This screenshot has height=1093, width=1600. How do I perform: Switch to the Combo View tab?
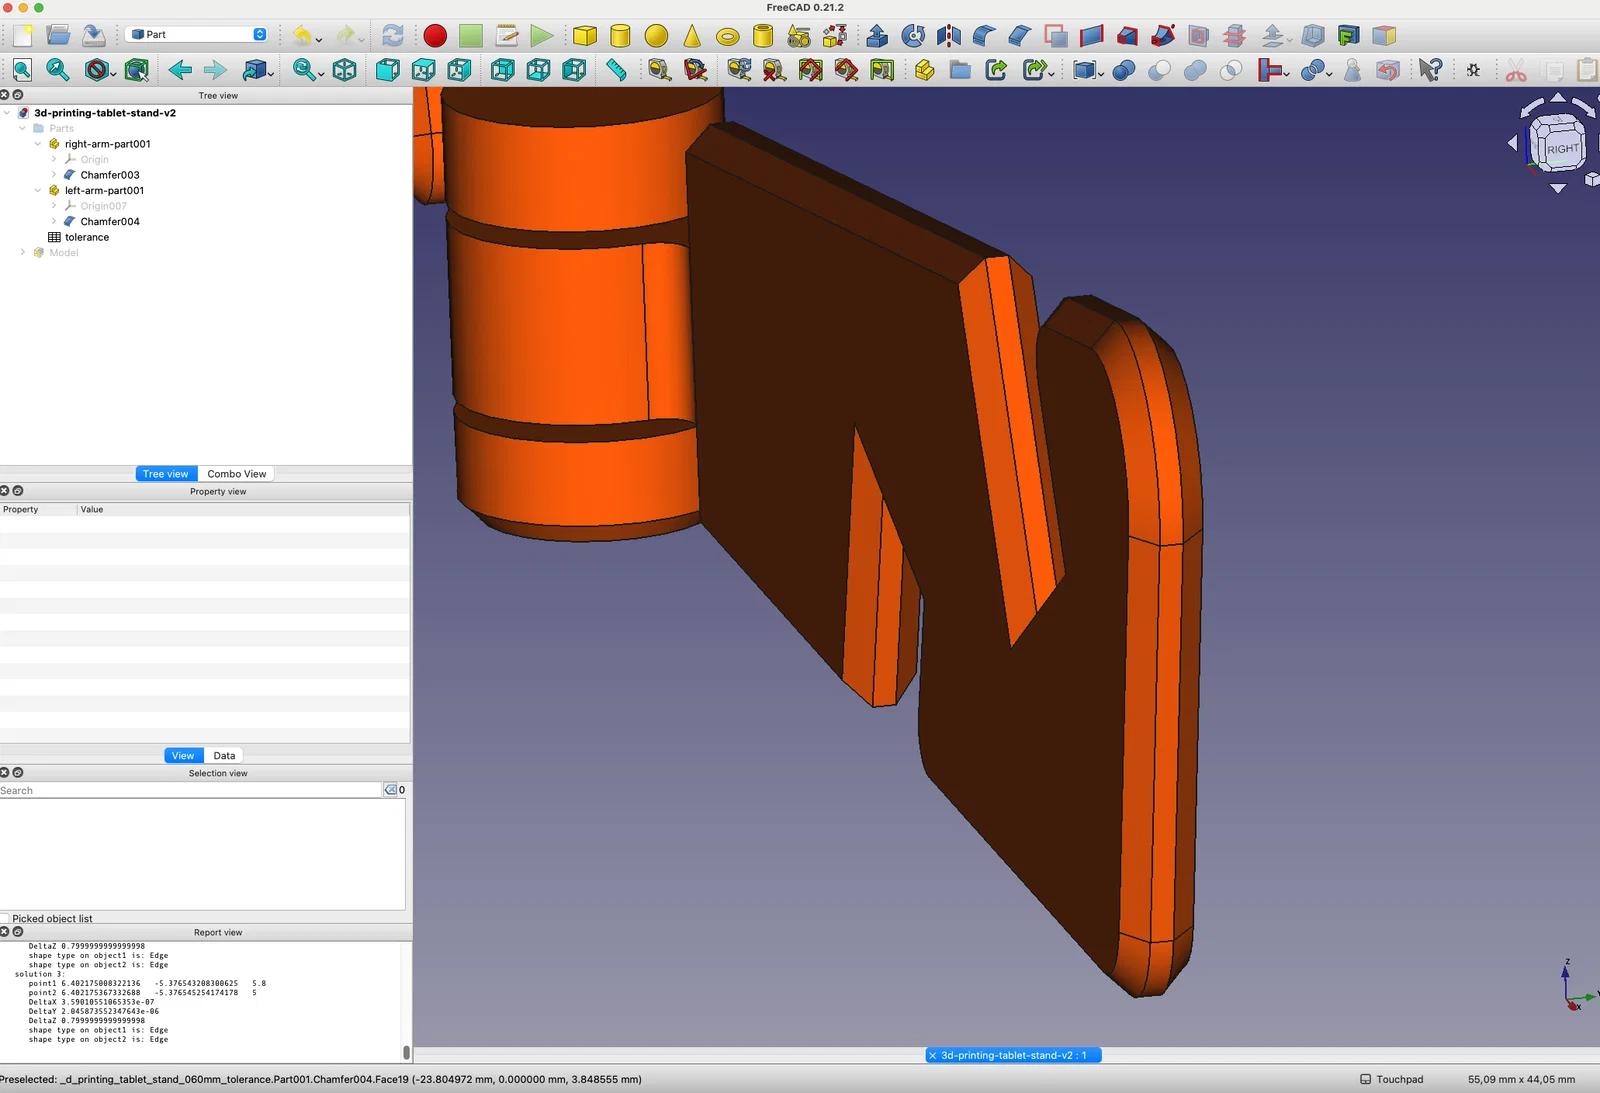point(237,474)
